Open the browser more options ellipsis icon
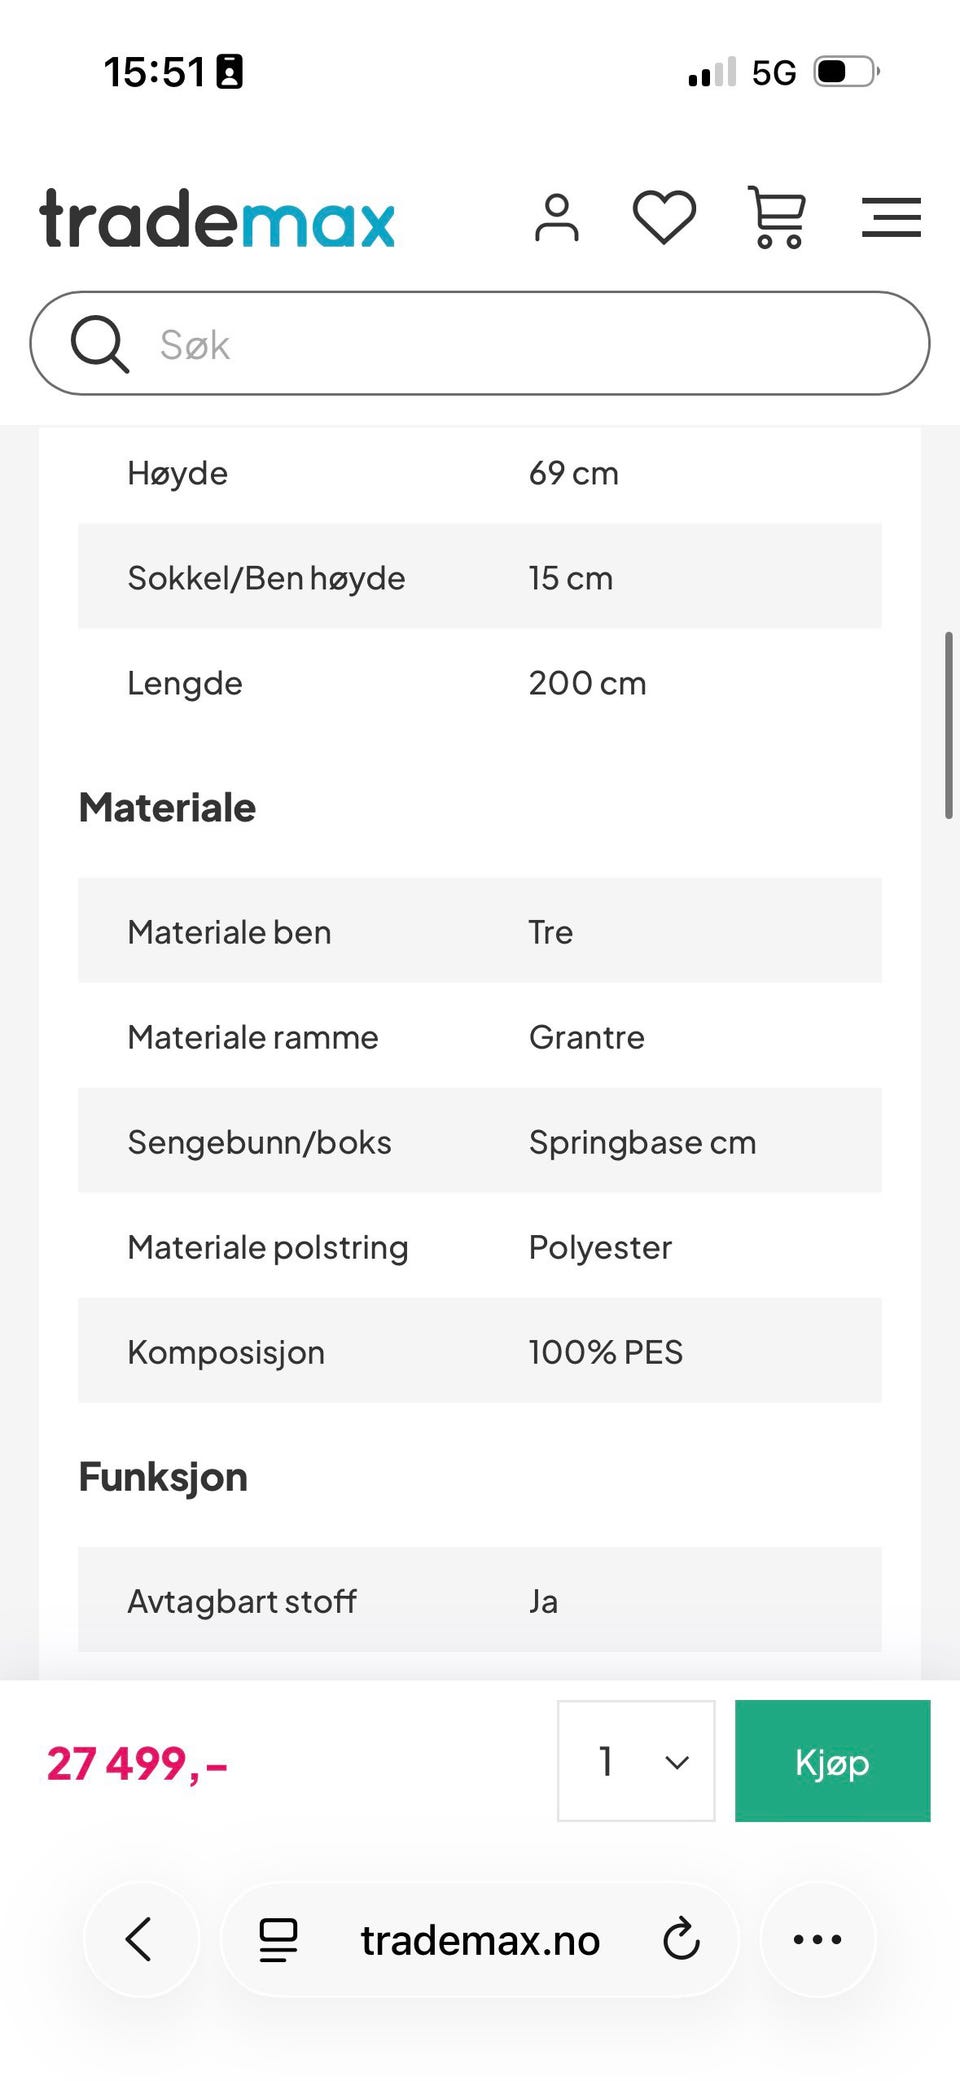This screenshot has height=2081, width=960. [817, 1938]
